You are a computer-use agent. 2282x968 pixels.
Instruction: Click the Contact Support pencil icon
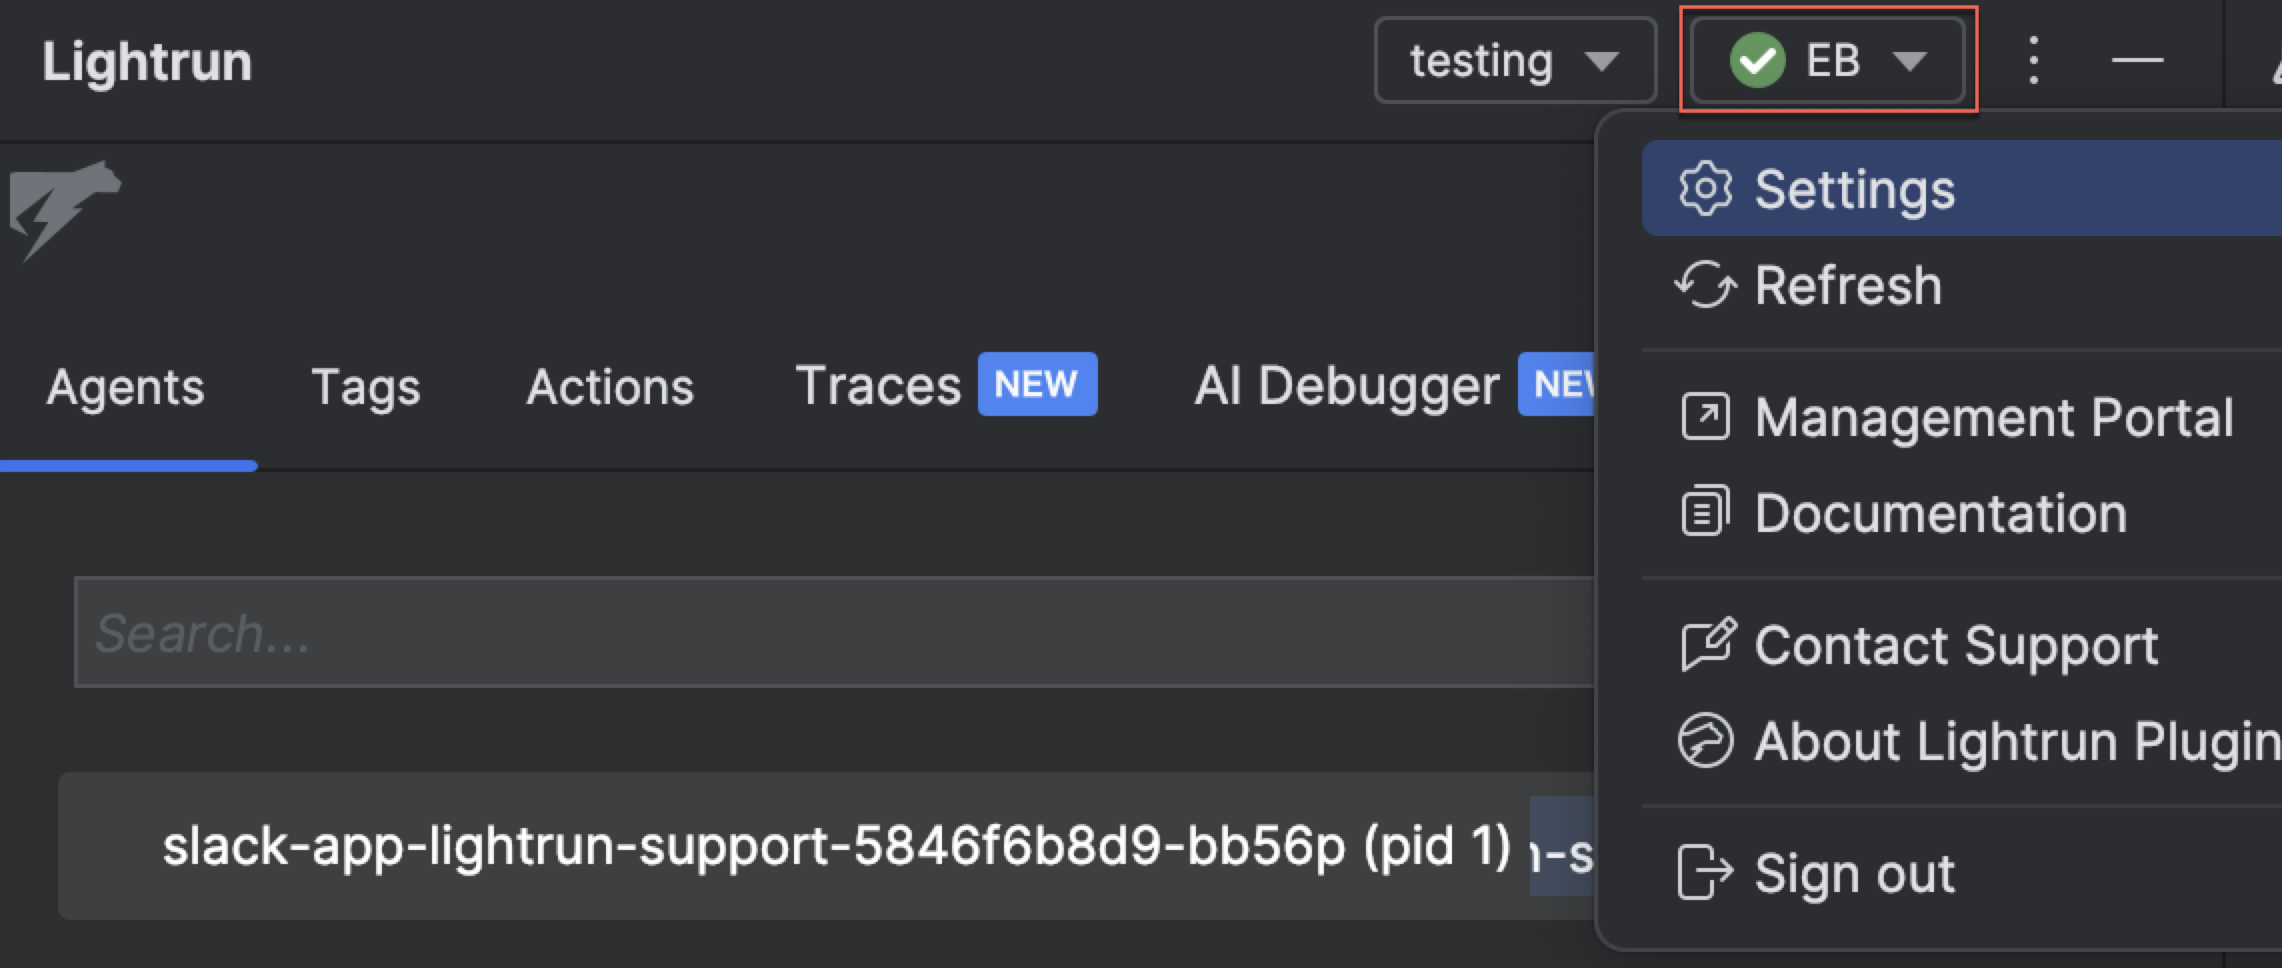(1707, 644)
